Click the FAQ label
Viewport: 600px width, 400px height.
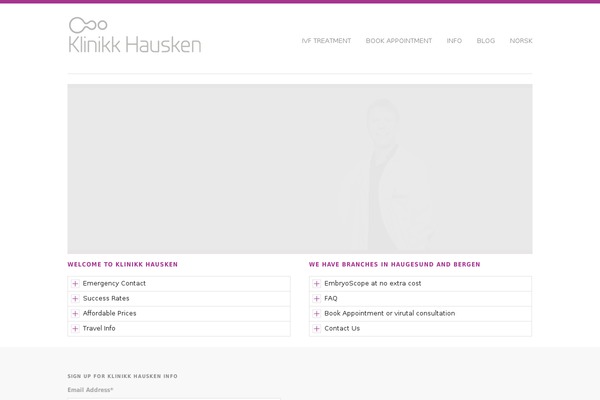coord(331,298)
